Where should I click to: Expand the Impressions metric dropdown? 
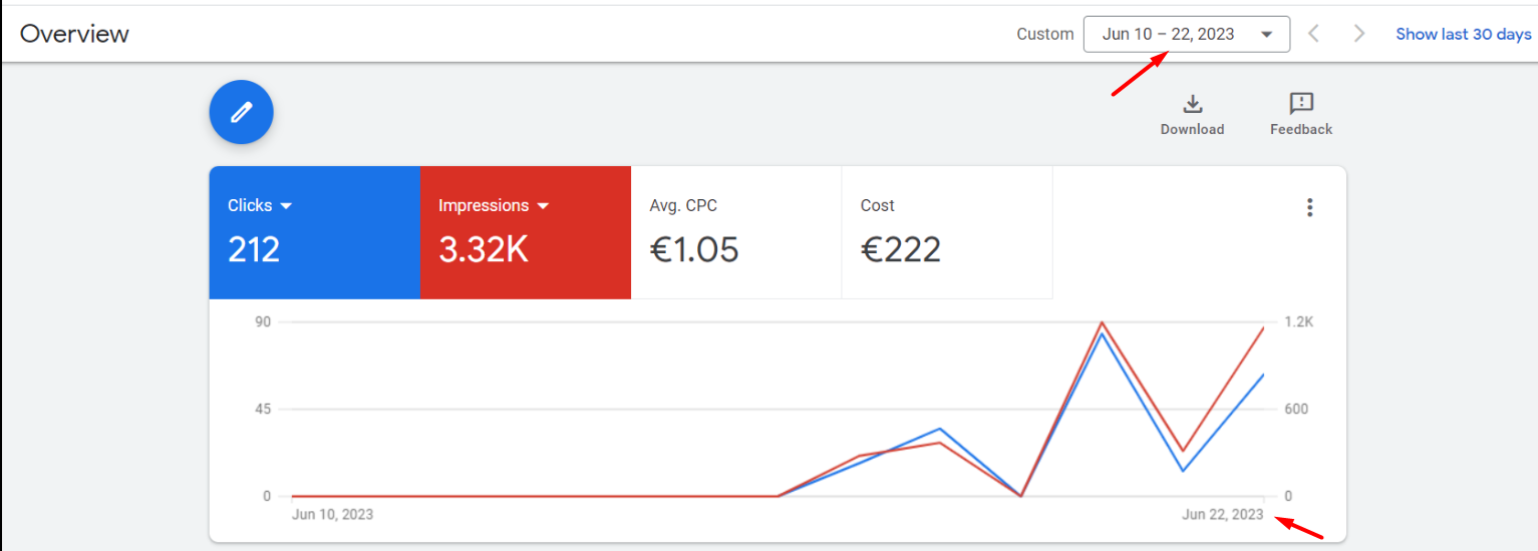tap(544, 206)
